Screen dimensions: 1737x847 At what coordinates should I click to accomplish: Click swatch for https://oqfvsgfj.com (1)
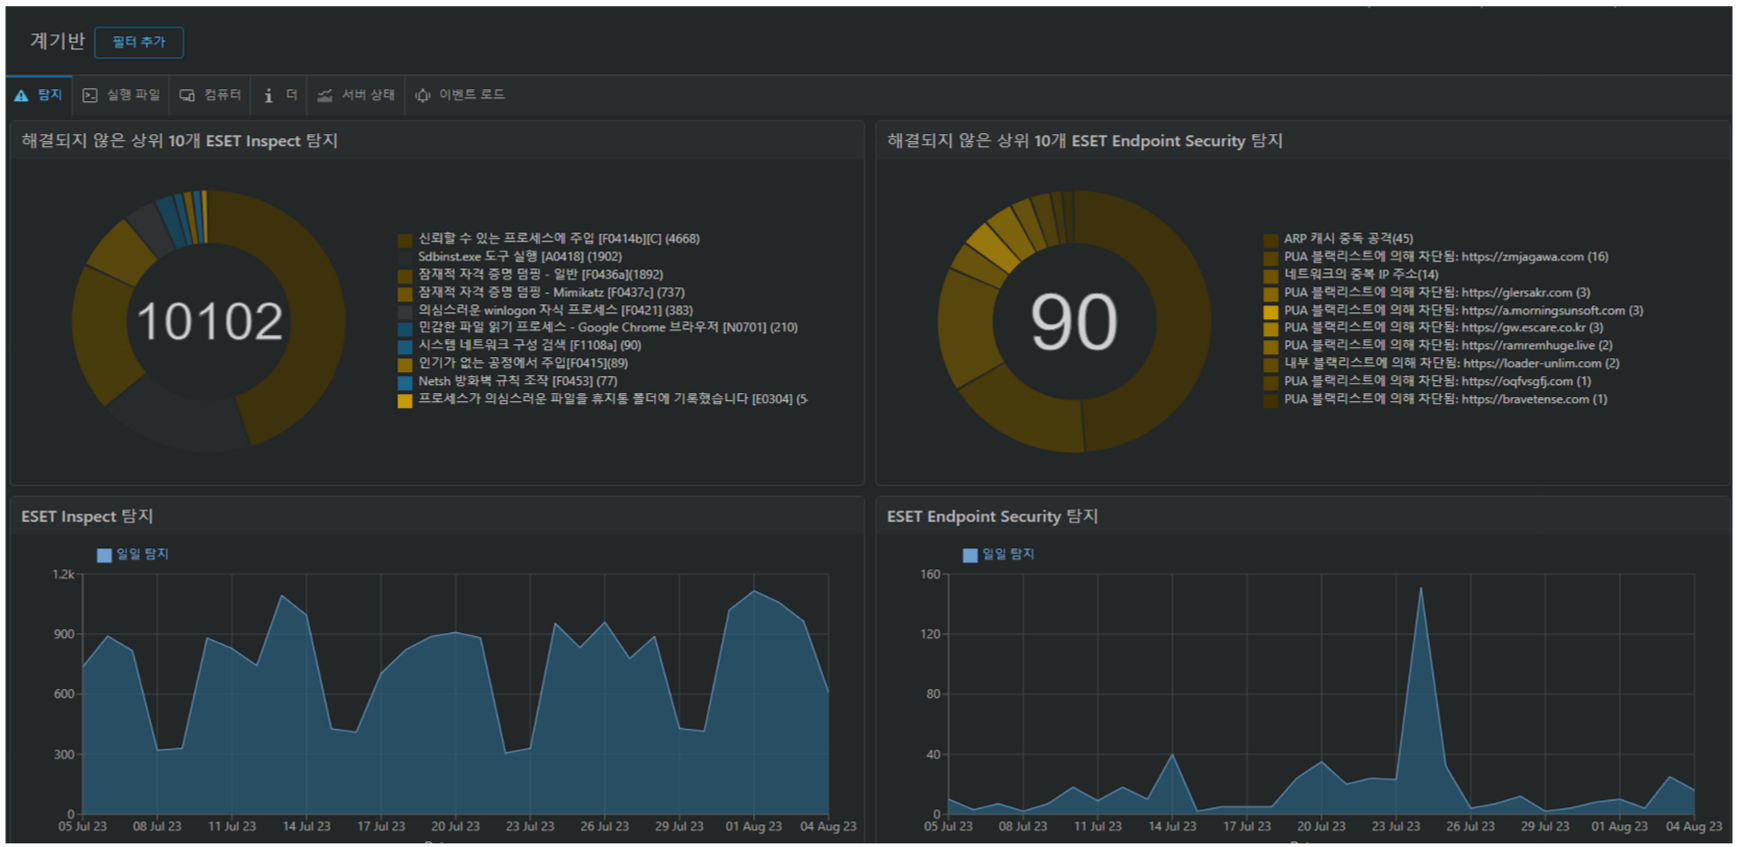tap(1270, 383)
